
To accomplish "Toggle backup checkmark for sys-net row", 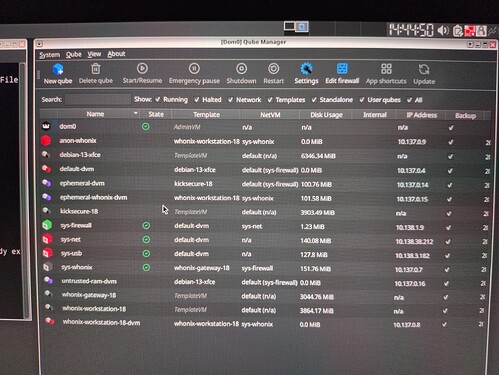I will [x=448, y=241].
